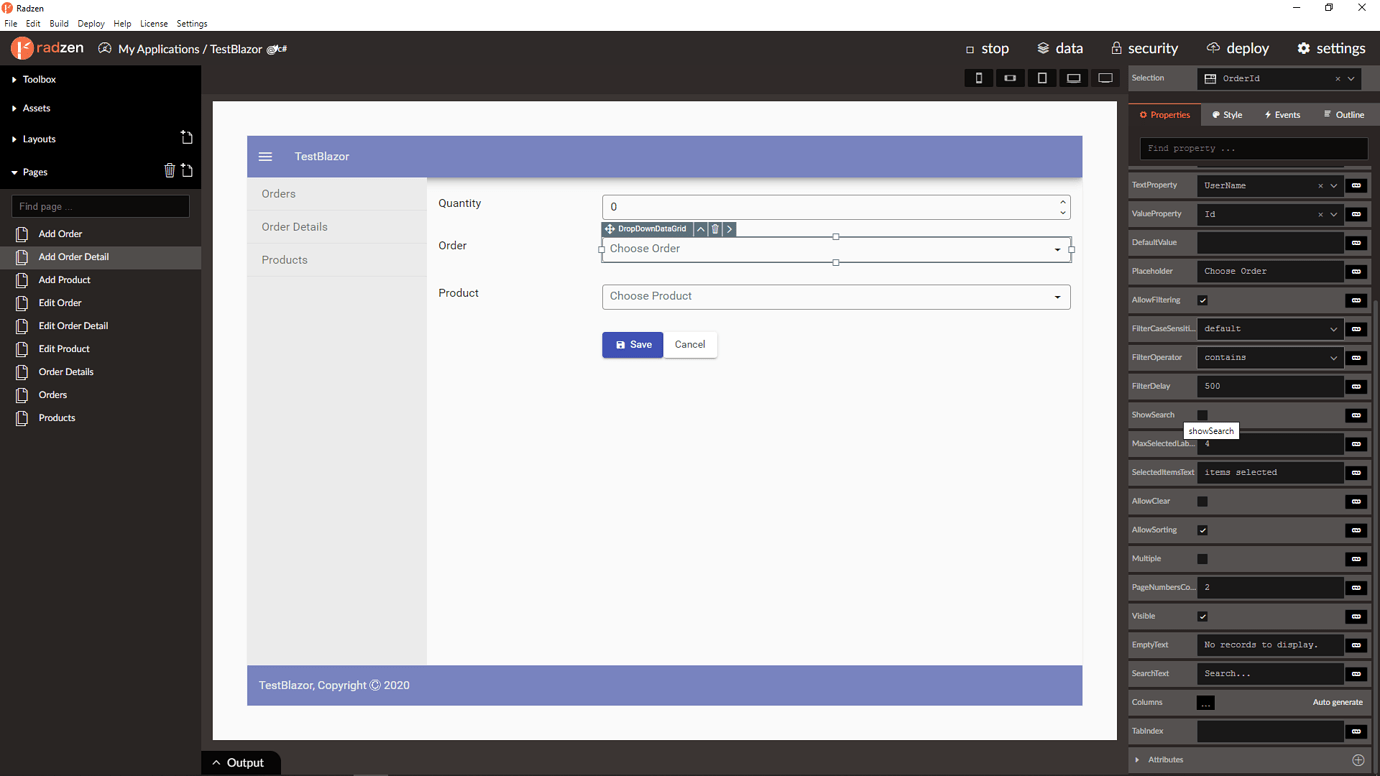Clear the ValueProperty Id value
This screenshot has height=776, width=1380.
[1320, 215]
